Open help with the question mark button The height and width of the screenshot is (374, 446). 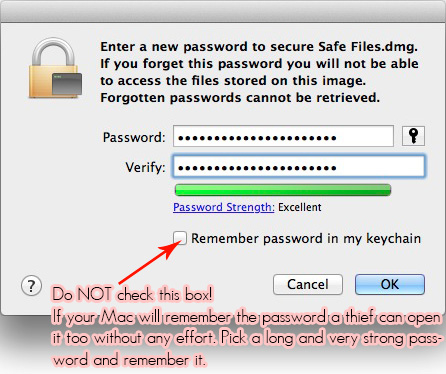pyautogui.click(x=31, y=286)
